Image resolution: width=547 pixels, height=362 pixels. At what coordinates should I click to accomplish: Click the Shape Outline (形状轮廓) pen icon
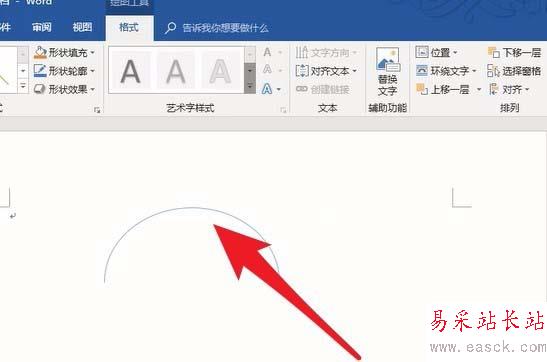(x=40, y=71)
